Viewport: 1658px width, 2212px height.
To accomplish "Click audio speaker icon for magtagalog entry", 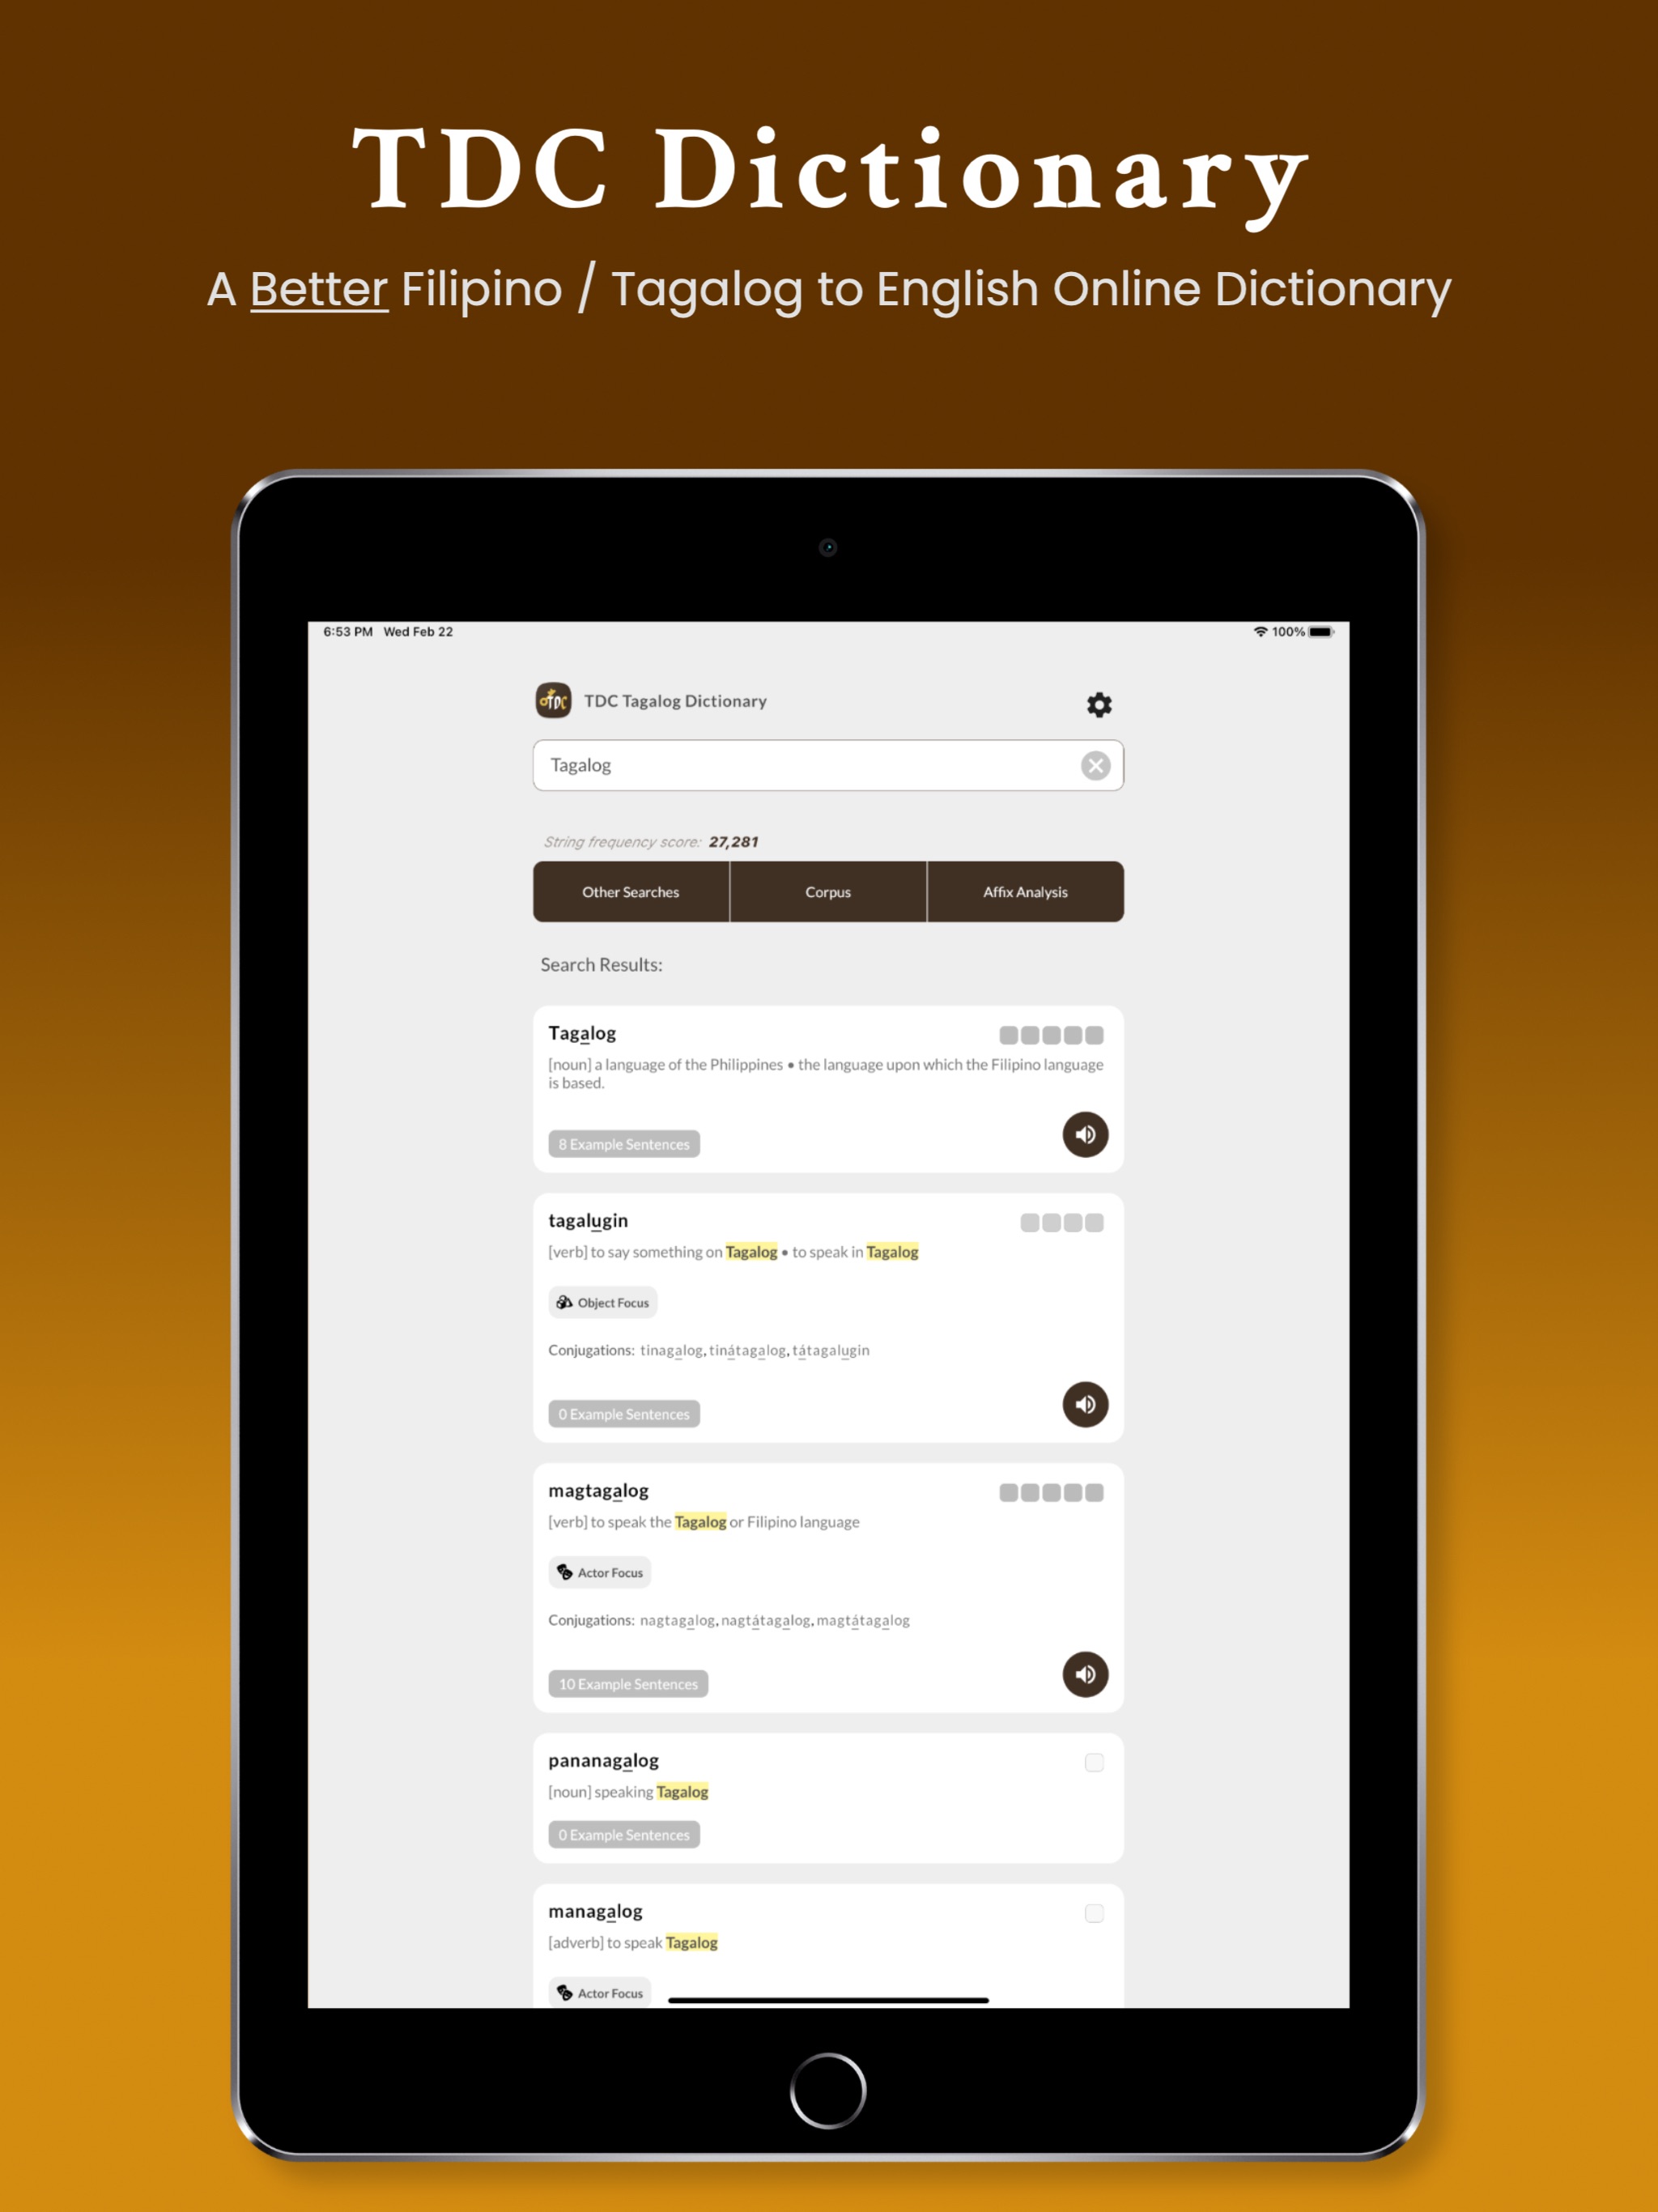I will point(1085,1672).
